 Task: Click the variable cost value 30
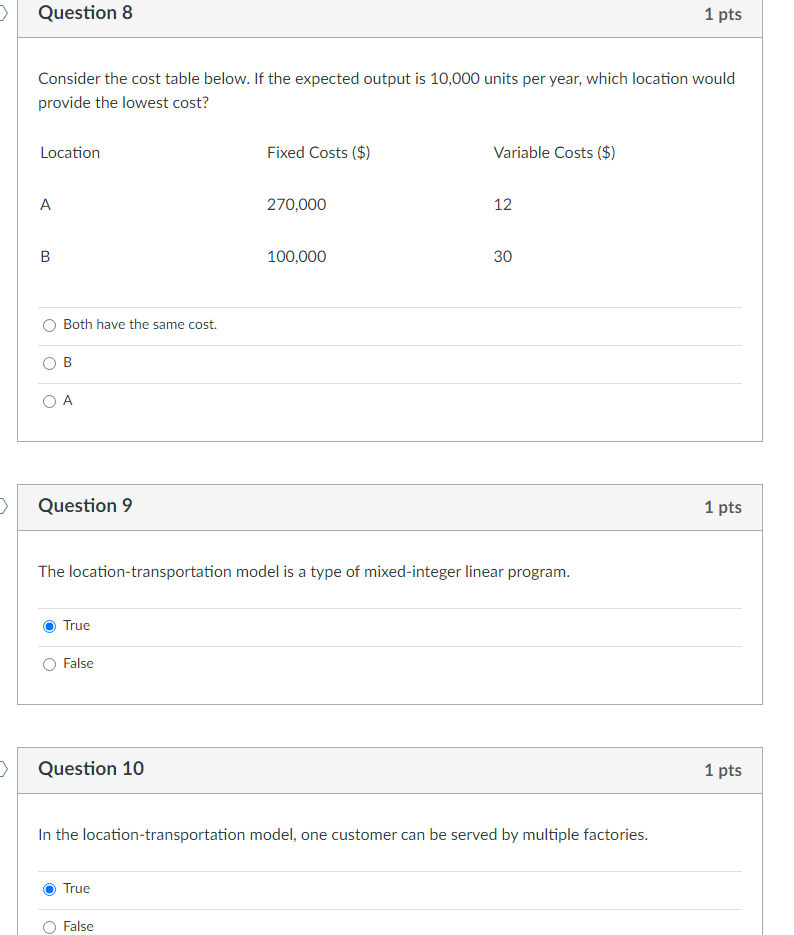[x=502, y=256]
